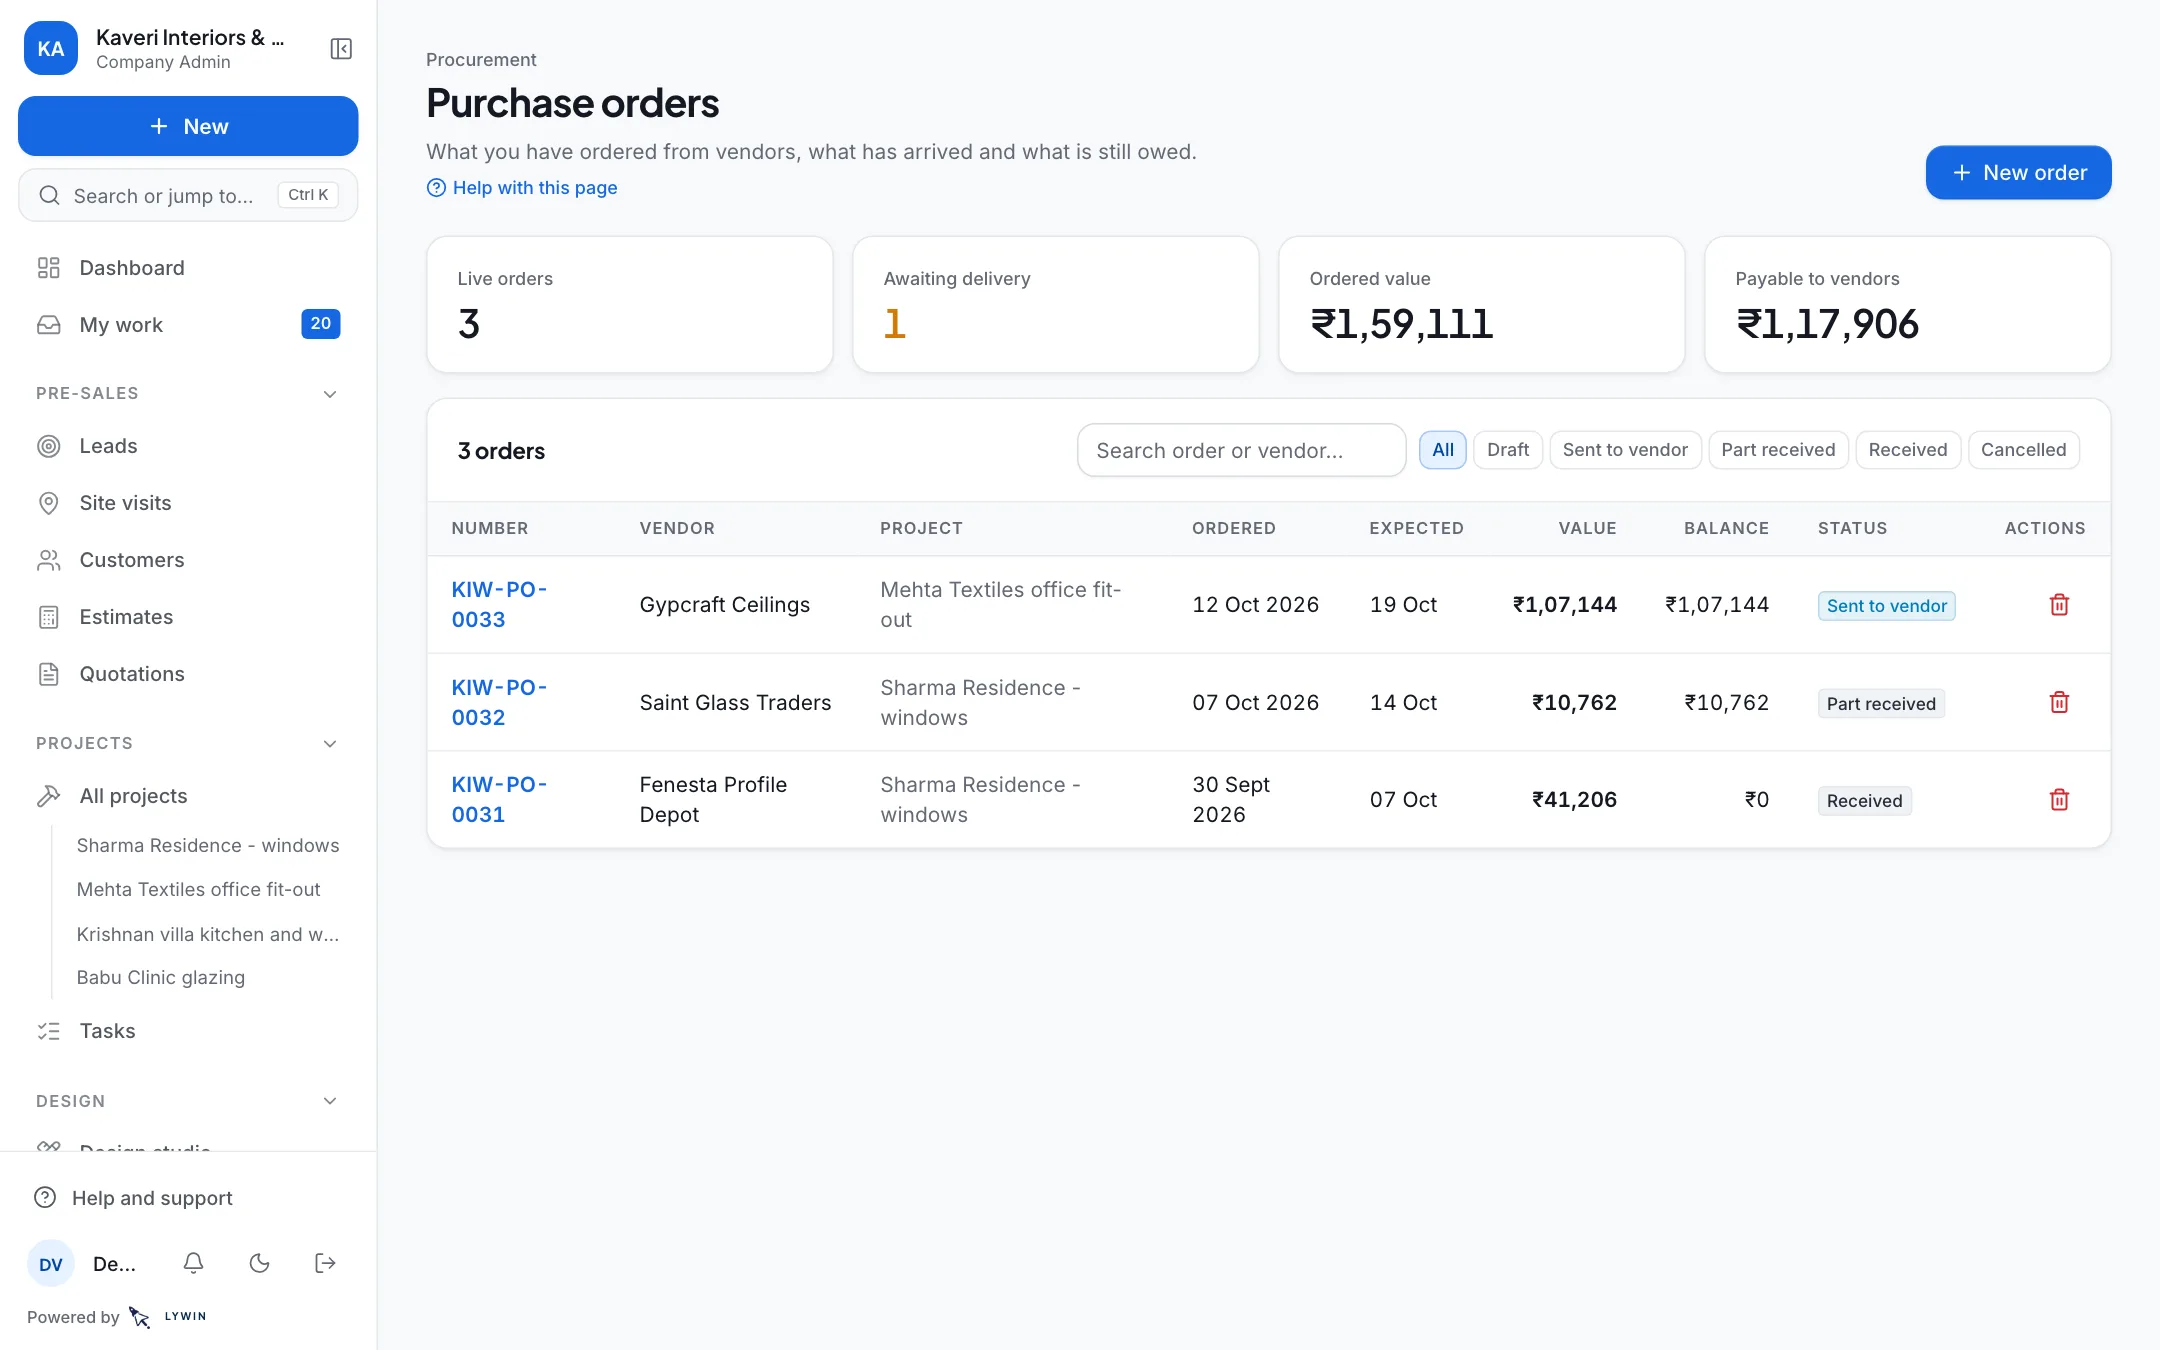Create a New order
Screen dimensions: 2160x1350
click(x=2018, y=173)
